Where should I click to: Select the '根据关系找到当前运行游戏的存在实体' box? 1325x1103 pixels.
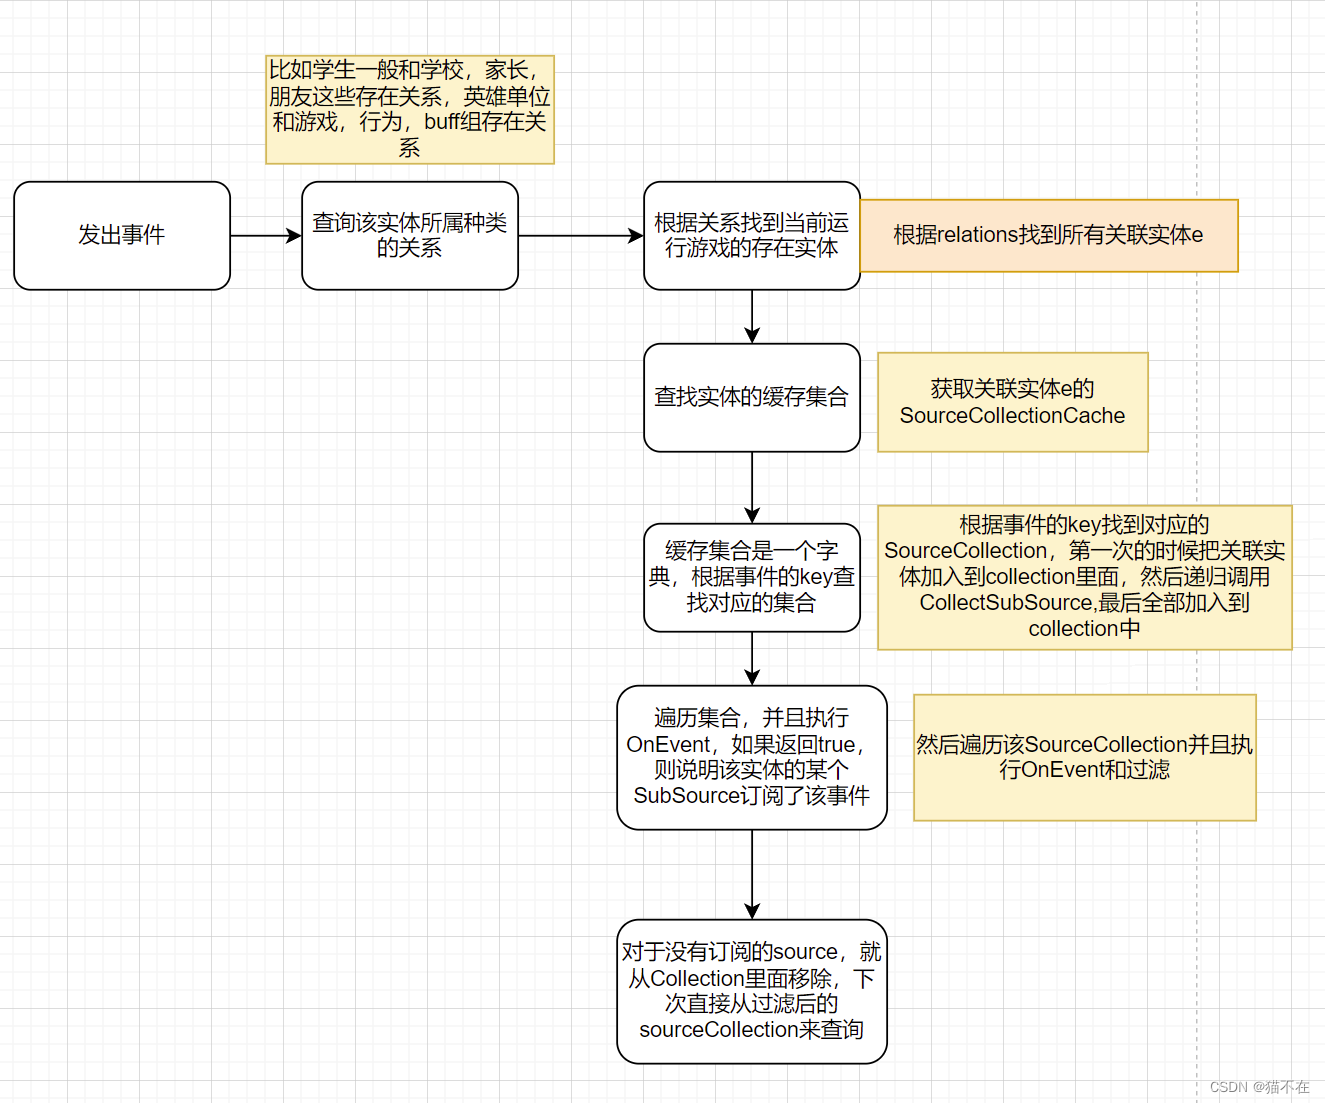click(752, 236)
